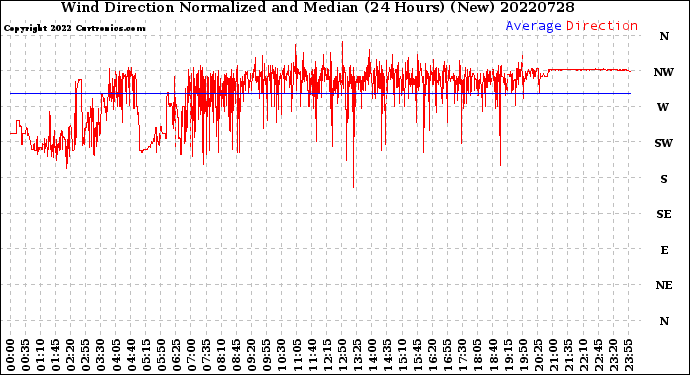Click the 'Direction' legend label

pyautogui.click(x=602, y=26)
